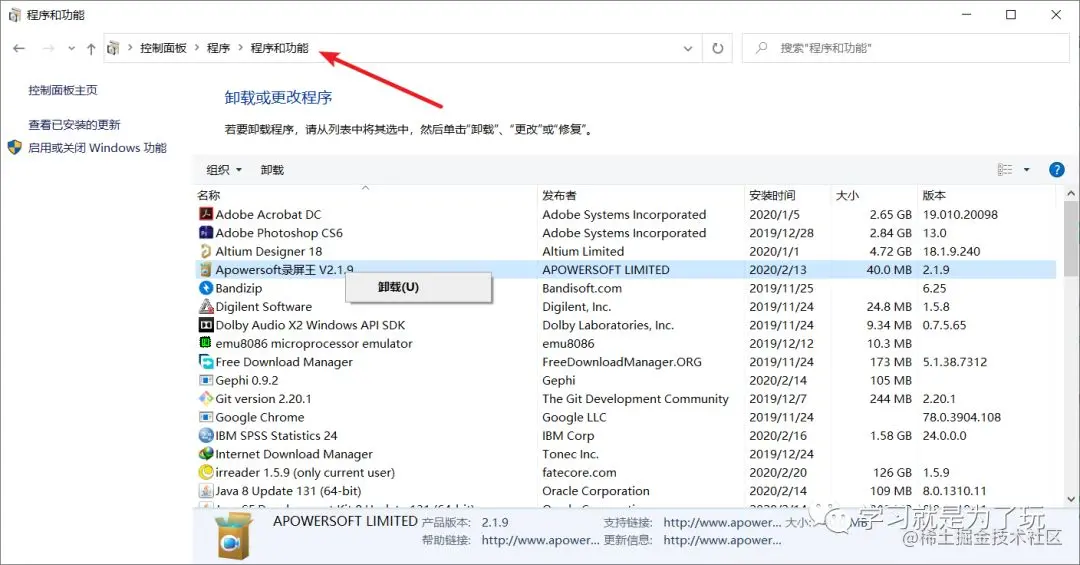The width and height of the screenshot is (1080, 565).
Task: Click the Dolby Audio X2 program icon
Action: (205, 325)
